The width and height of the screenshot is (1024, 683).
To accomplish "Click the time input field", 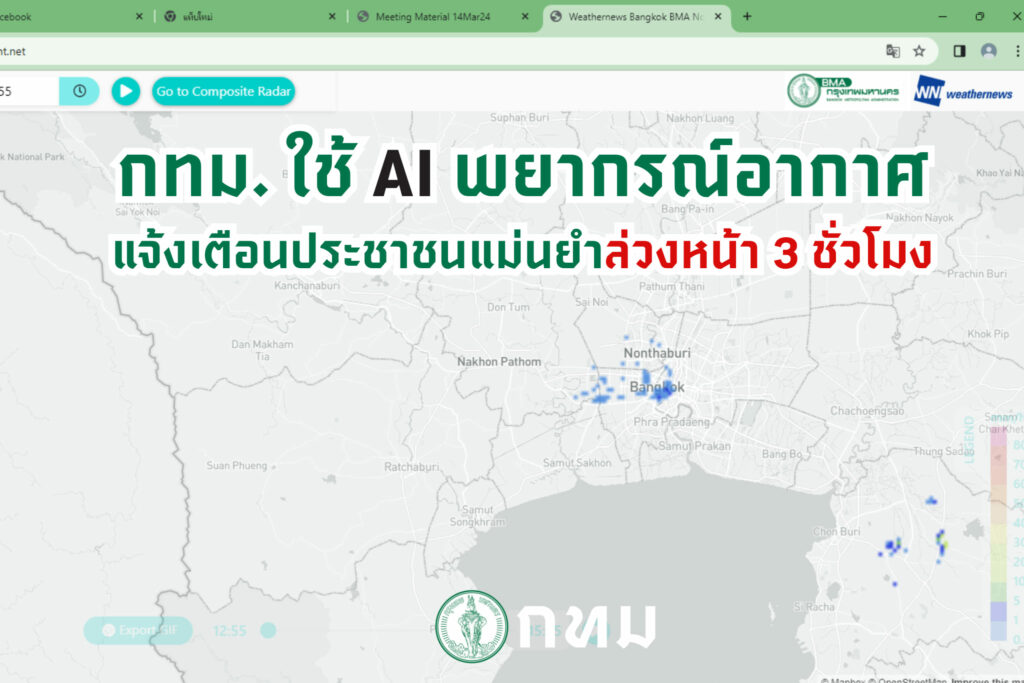I will tap(28, 91).
